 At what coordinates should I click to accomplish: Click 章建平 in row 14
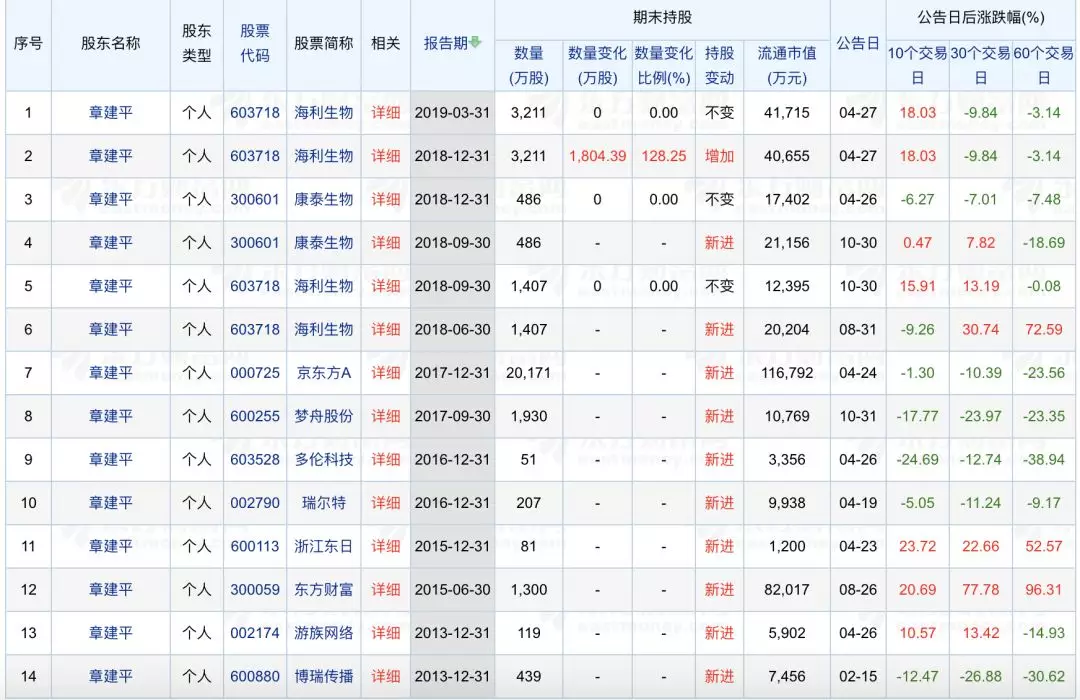click(x=110, y=677)
